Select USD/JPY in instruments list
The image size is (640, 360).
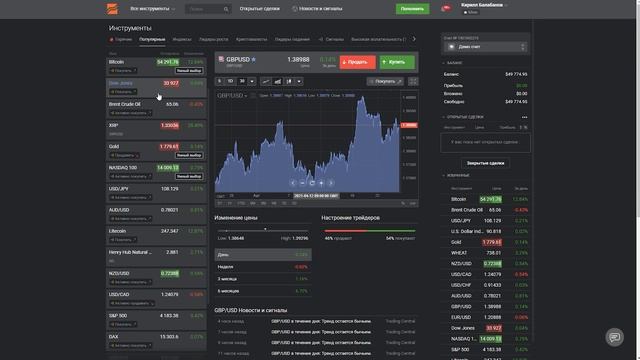(x=156, y=193)
